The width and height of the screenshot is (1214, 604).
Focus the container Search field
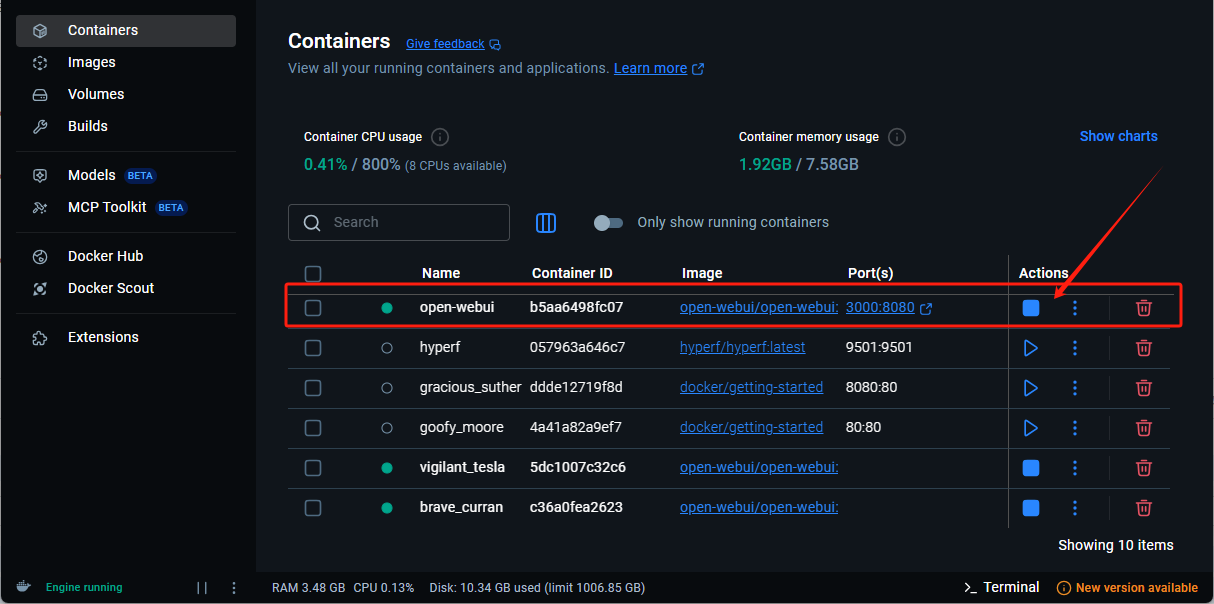point(399,223)
